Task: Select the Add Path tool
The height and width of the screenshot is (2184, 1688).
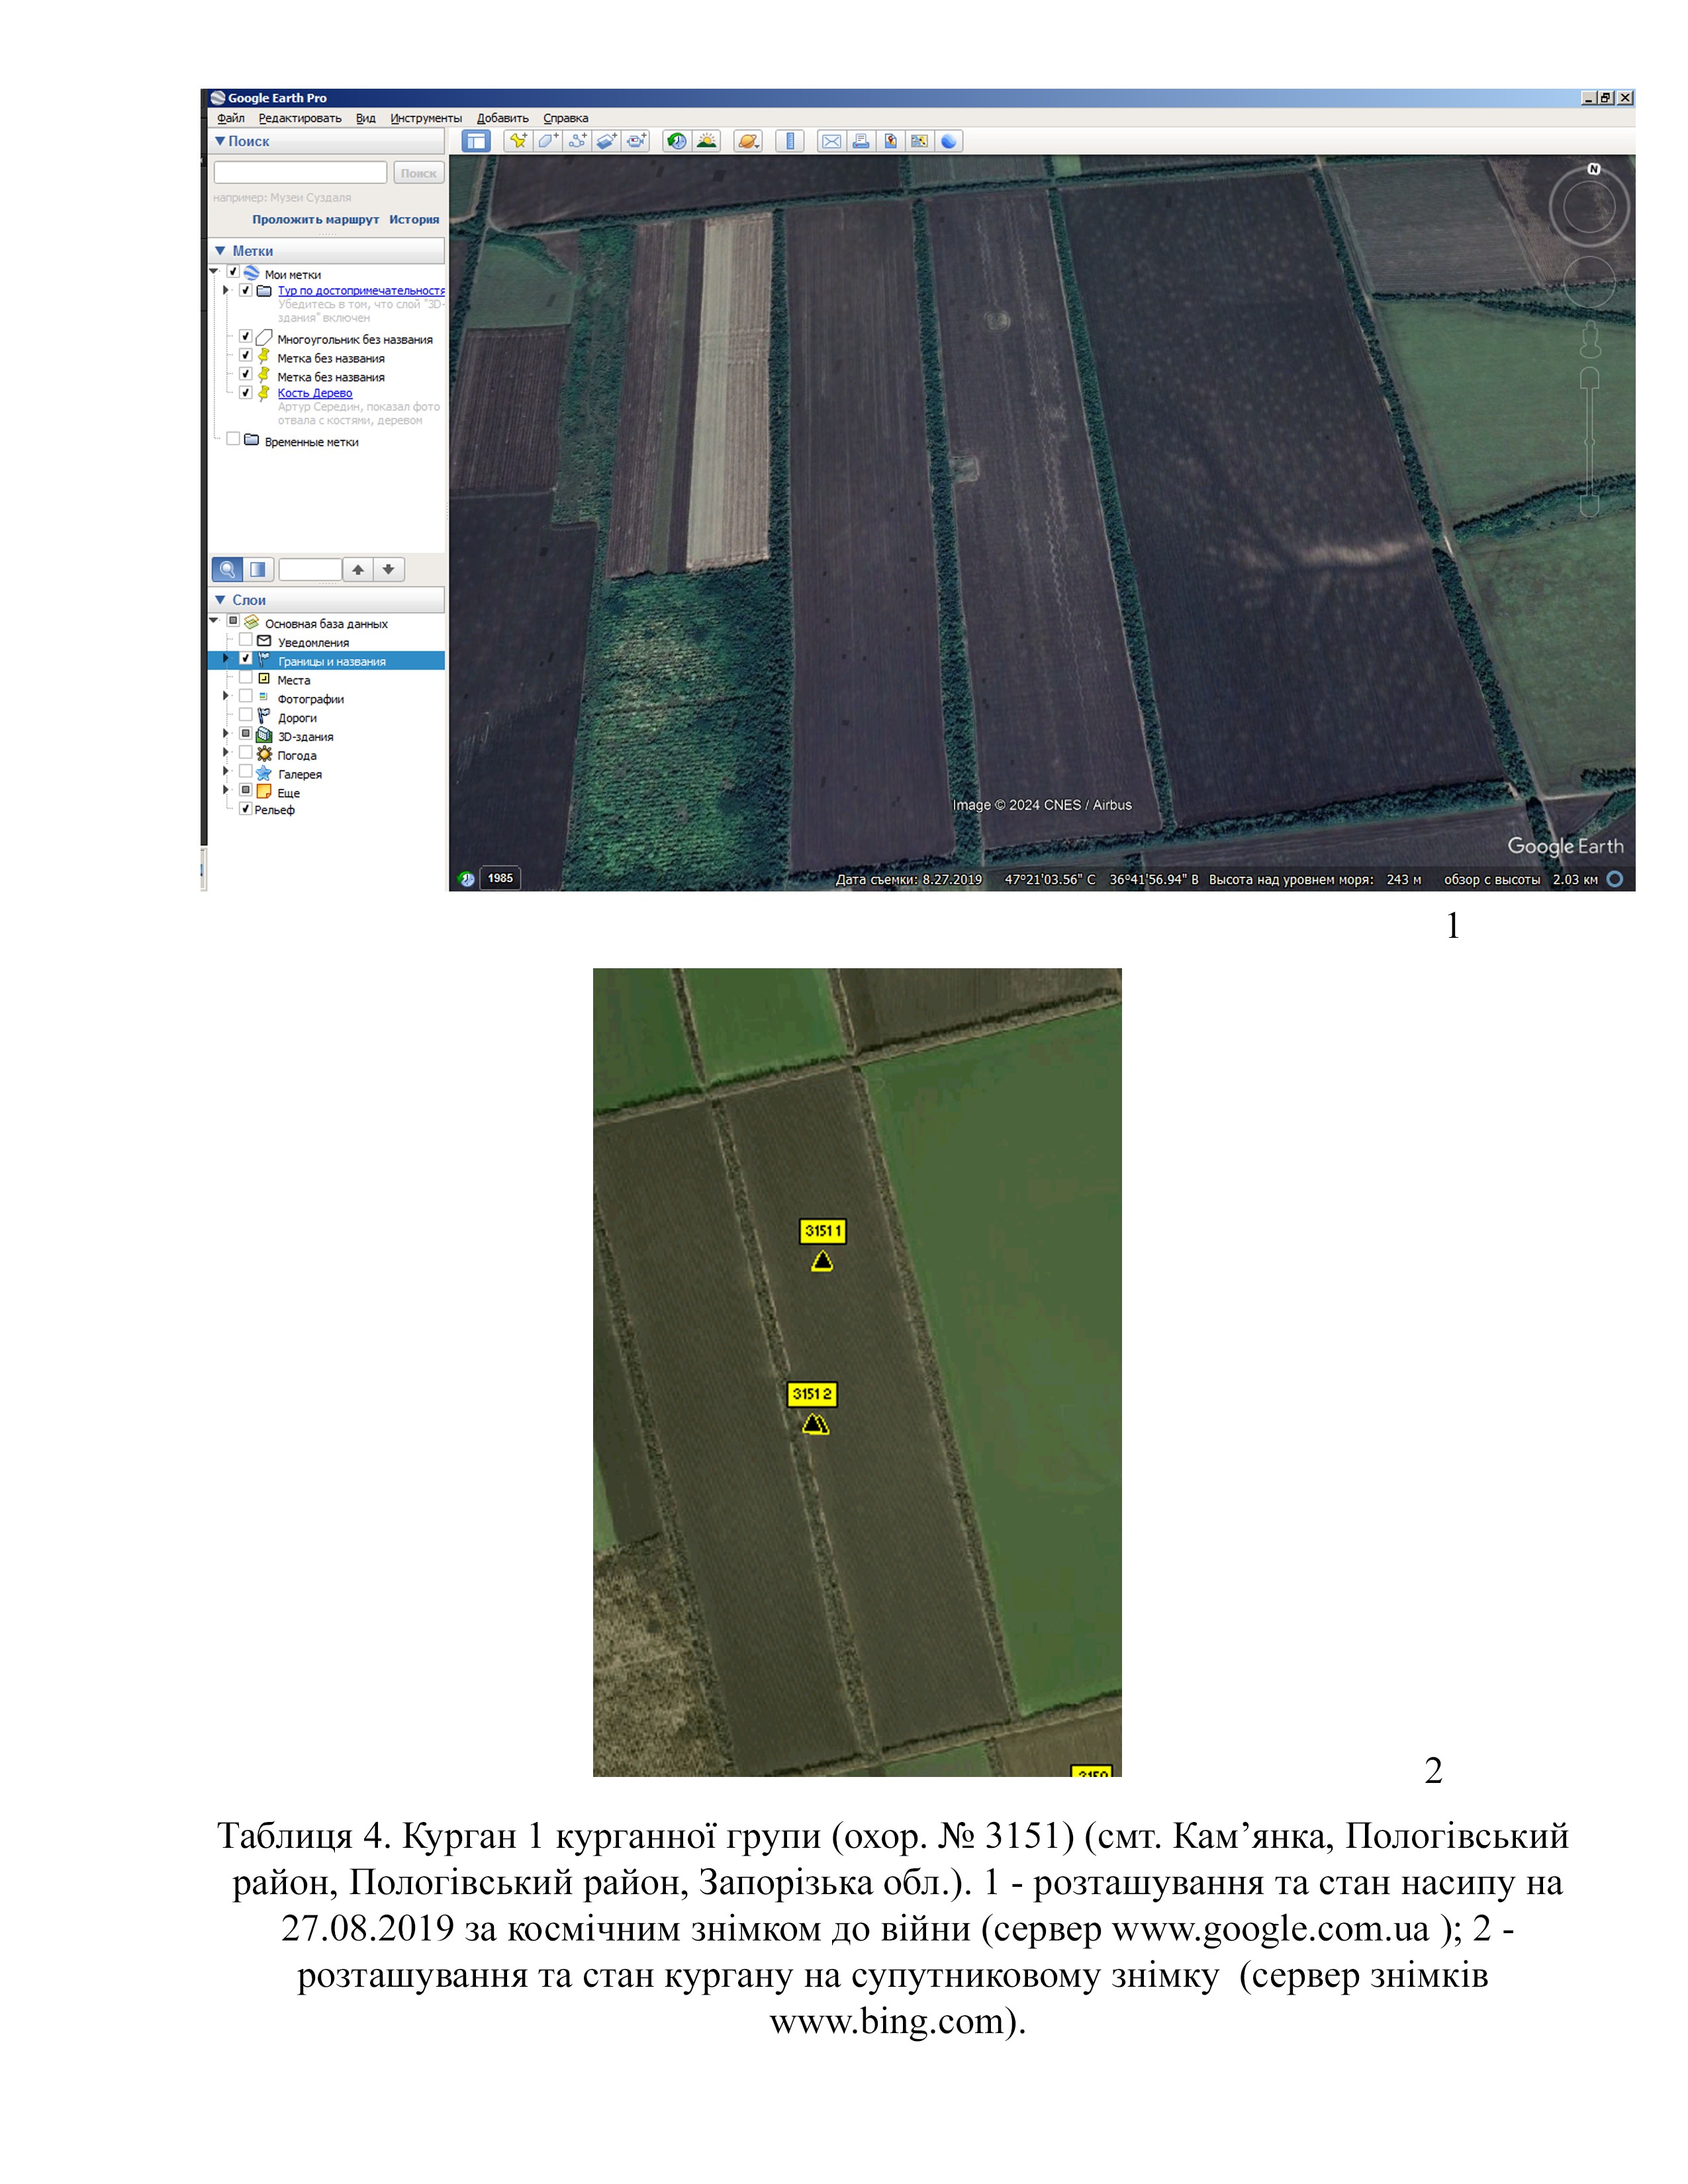Action: point(577,141)
